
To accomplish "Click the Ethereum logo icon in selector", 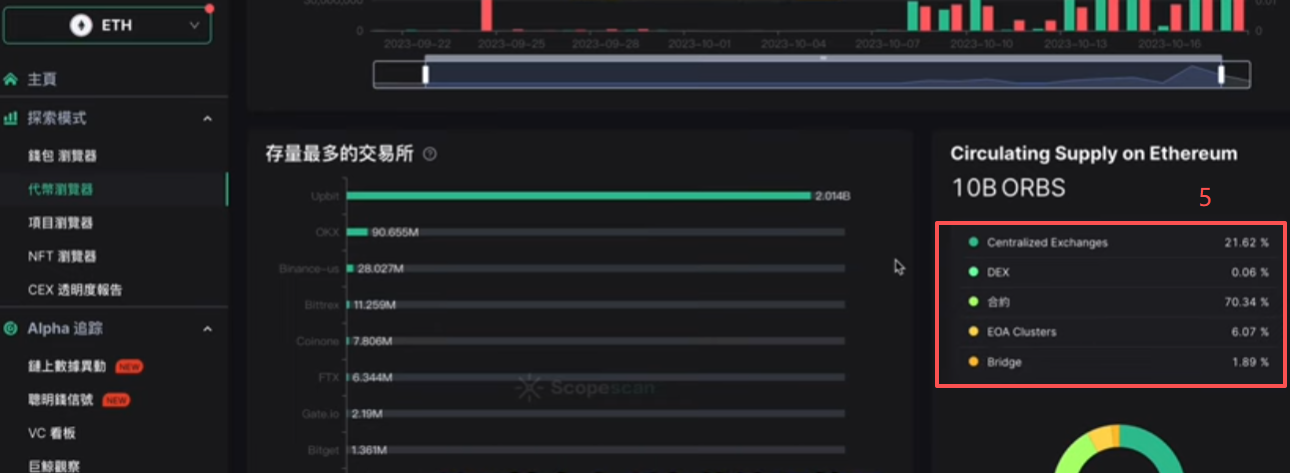I will pyautogui.click(x=79, y=26).
